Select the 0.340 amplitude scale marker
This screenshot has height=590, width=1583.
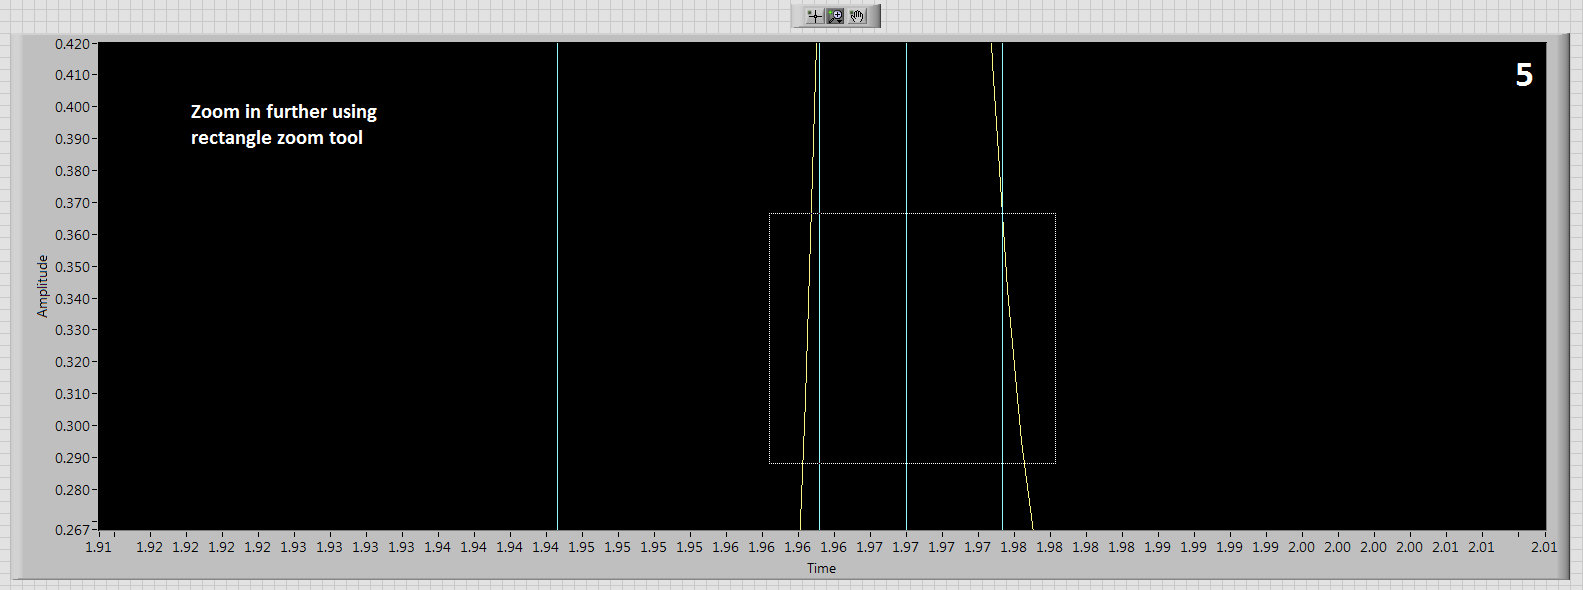72,299
